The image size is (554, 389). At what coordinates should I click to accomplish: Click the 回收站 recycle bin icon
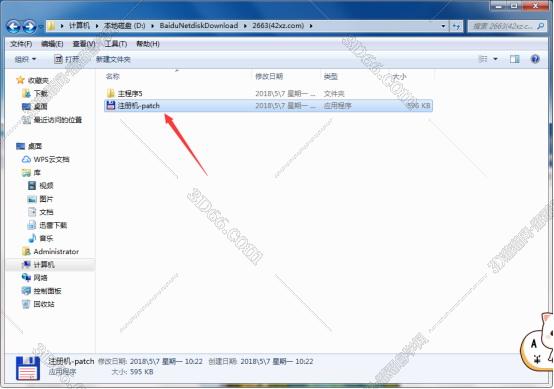(26, 304)
